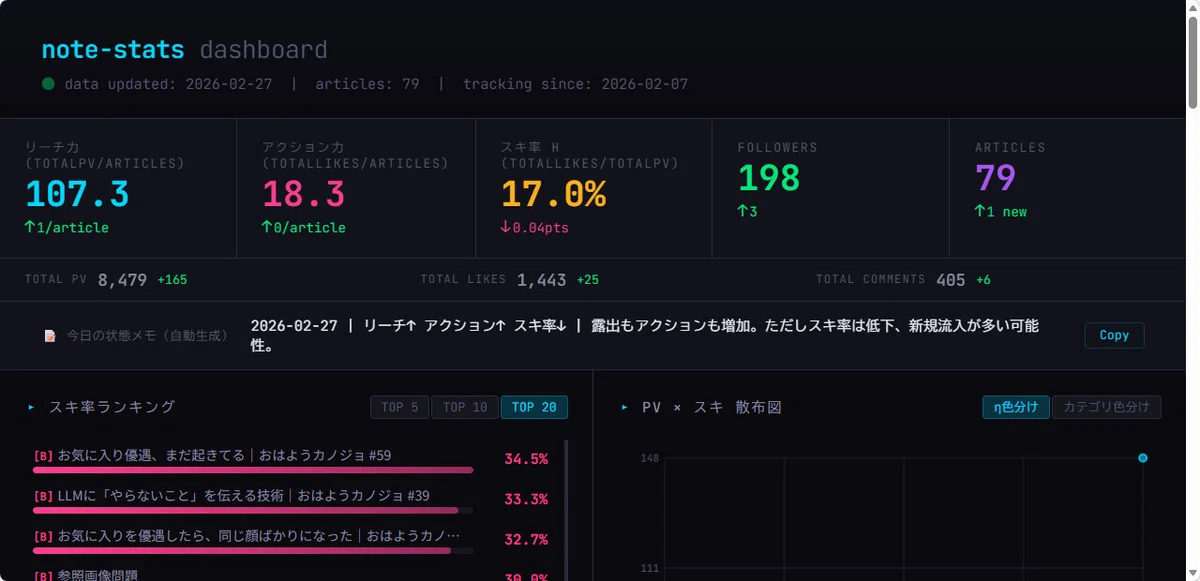This screenshot has width=1200, height=581.
Task: Click tracking since: 2026-02-07 text
Action: [x=575, y=84]
